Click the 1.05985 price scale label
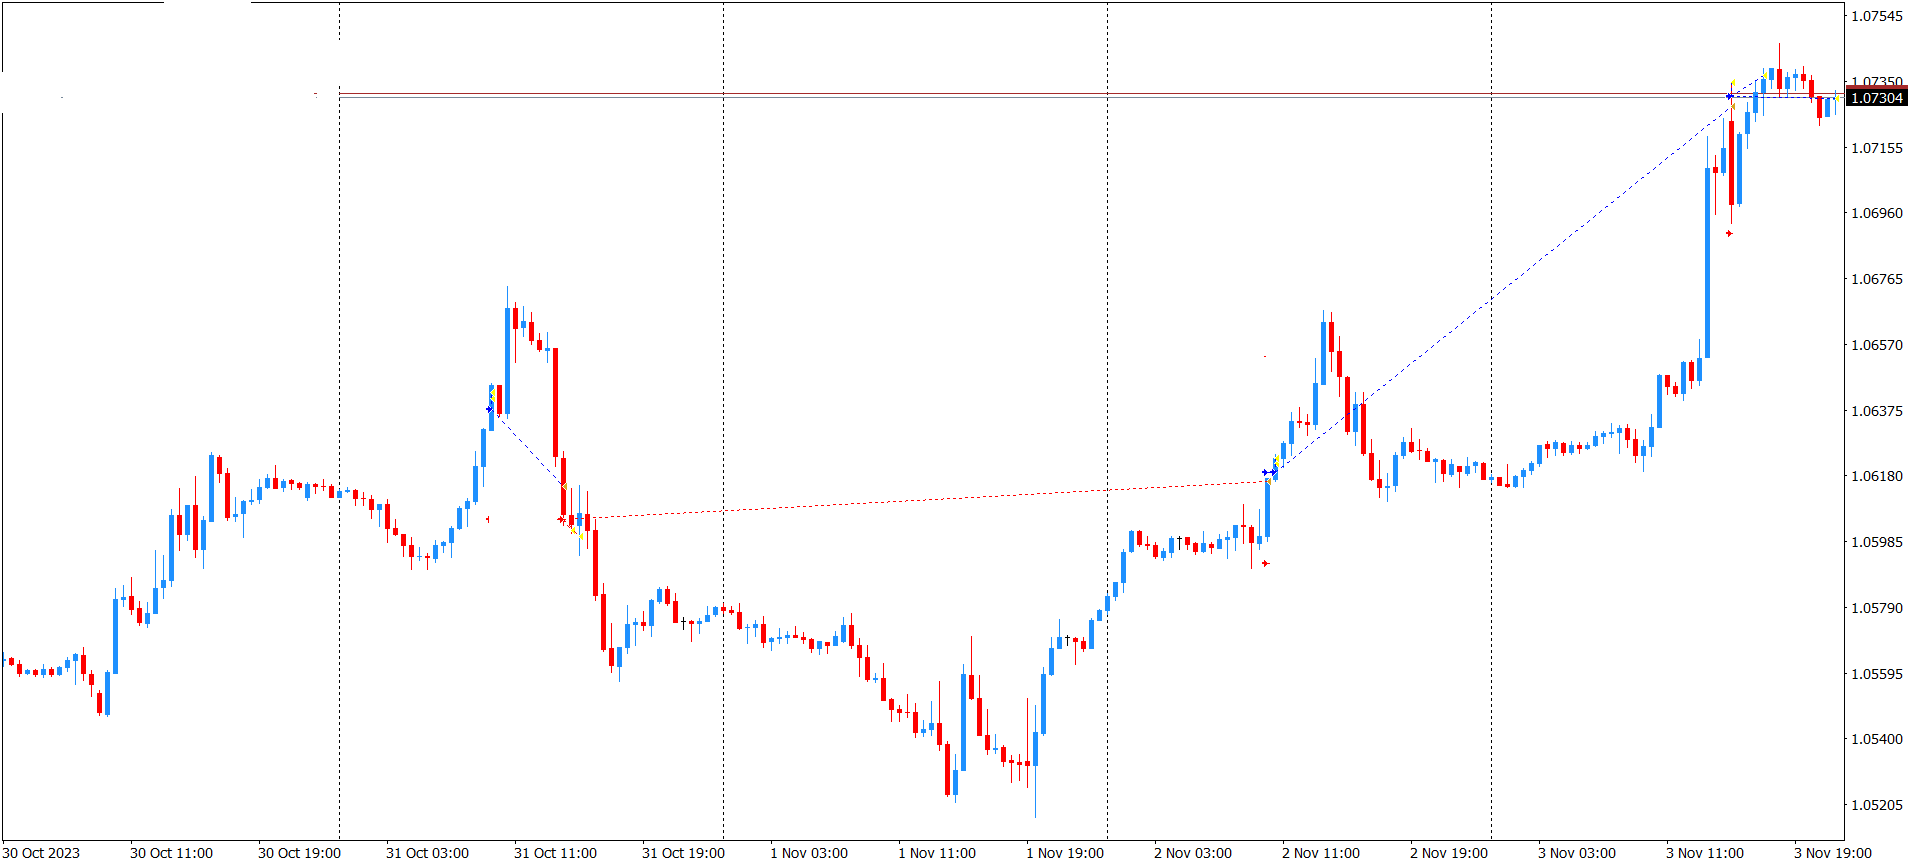Viewport: 1916px width, 867px height. 1877,542
